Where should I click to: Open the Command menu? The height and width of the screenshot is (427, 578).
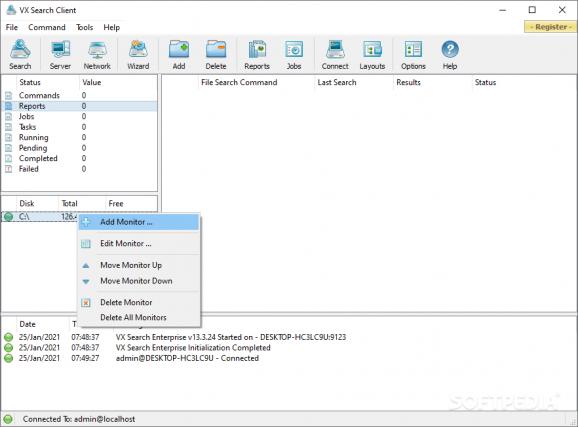47,27
